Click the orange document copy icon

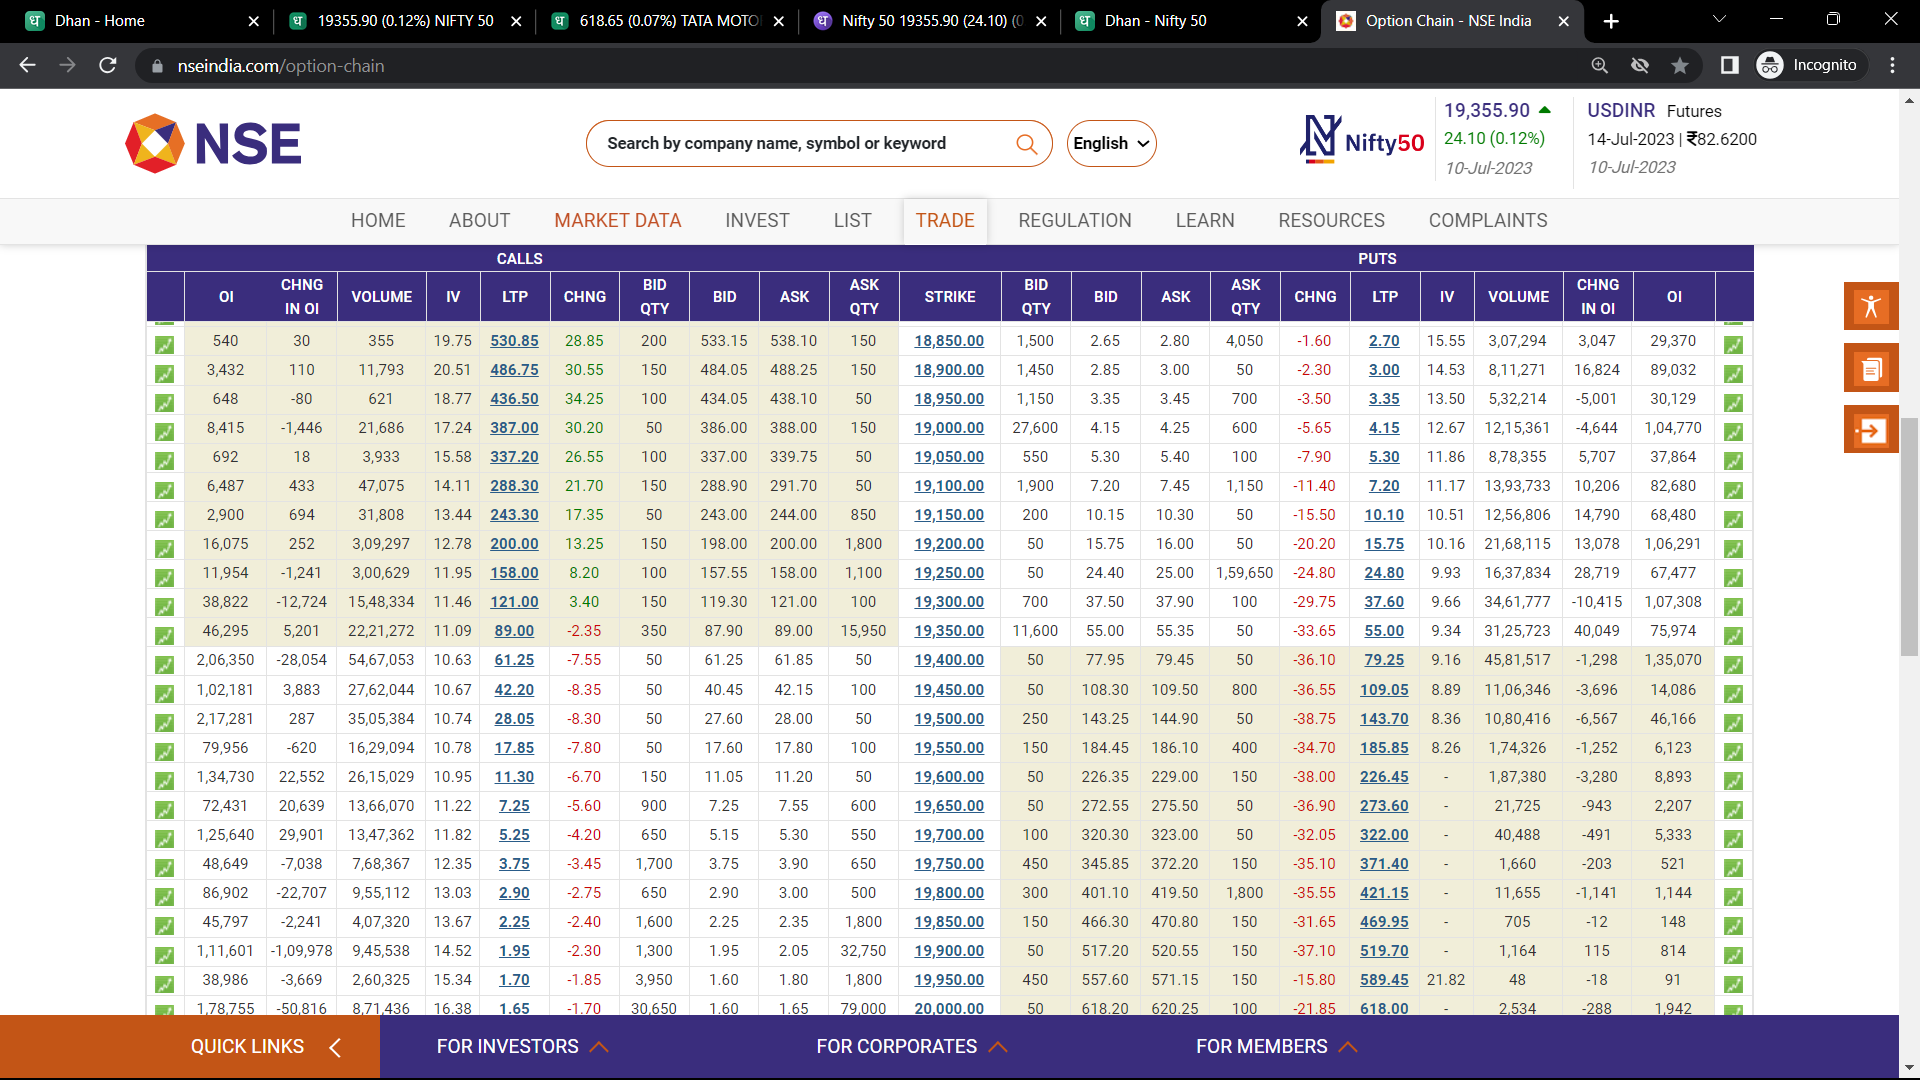(1871, 369)
